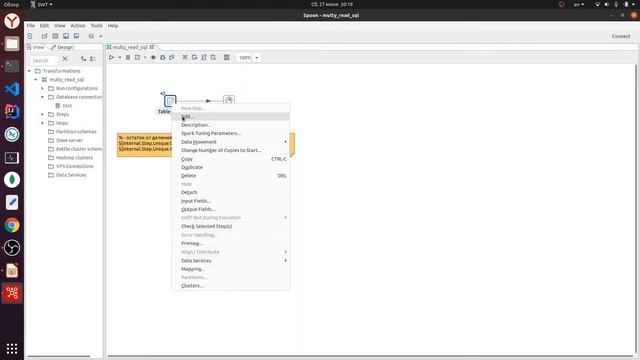640x360 pixels.
Task: Toggle the execution results pane icon
Action: pyautogui.click(x=227, y=58)
